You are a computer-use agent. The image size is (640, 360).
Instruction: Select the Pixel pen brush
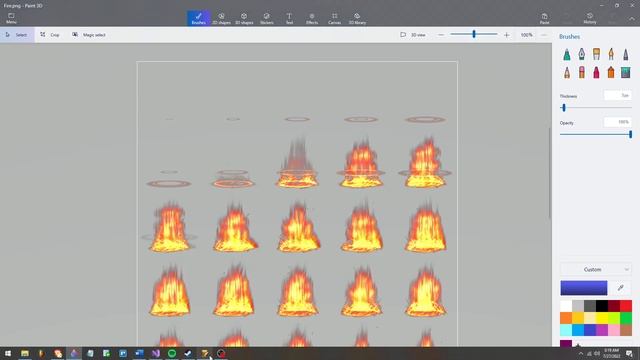point(626,54)
